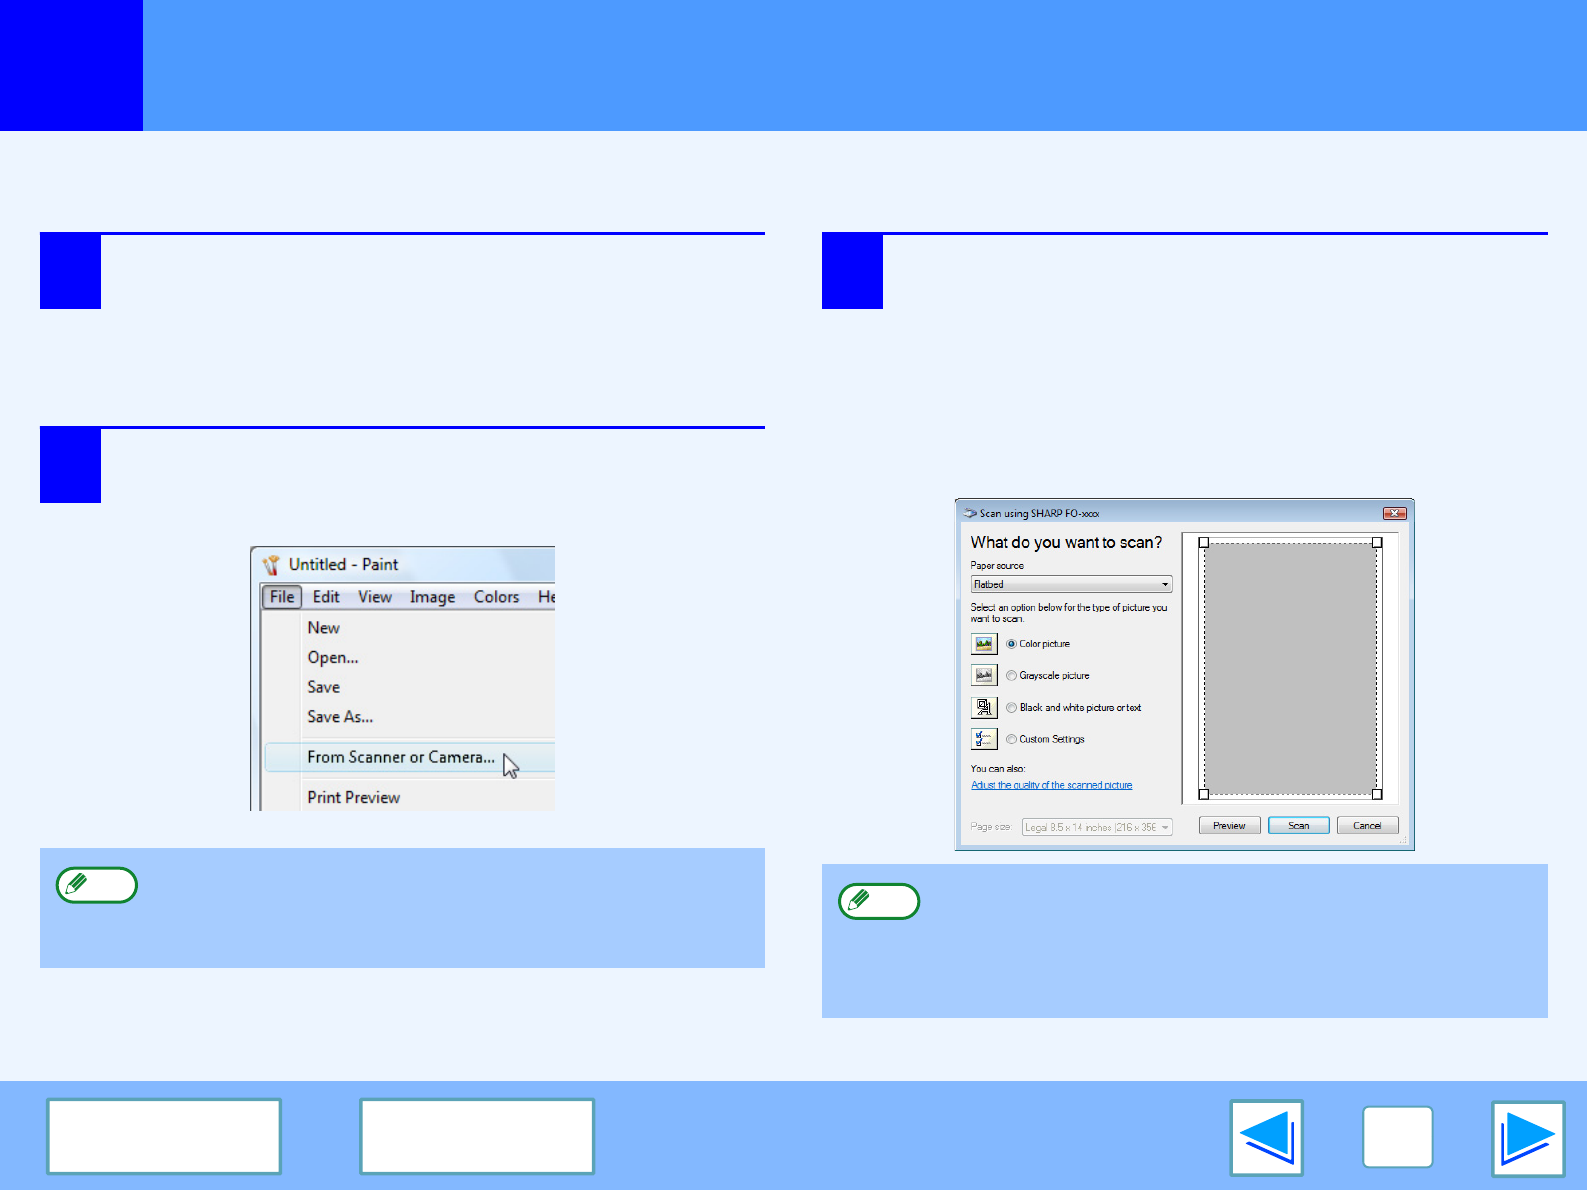
Task: Choose the Custom Settings radio option
Action: pos(1011,739)
